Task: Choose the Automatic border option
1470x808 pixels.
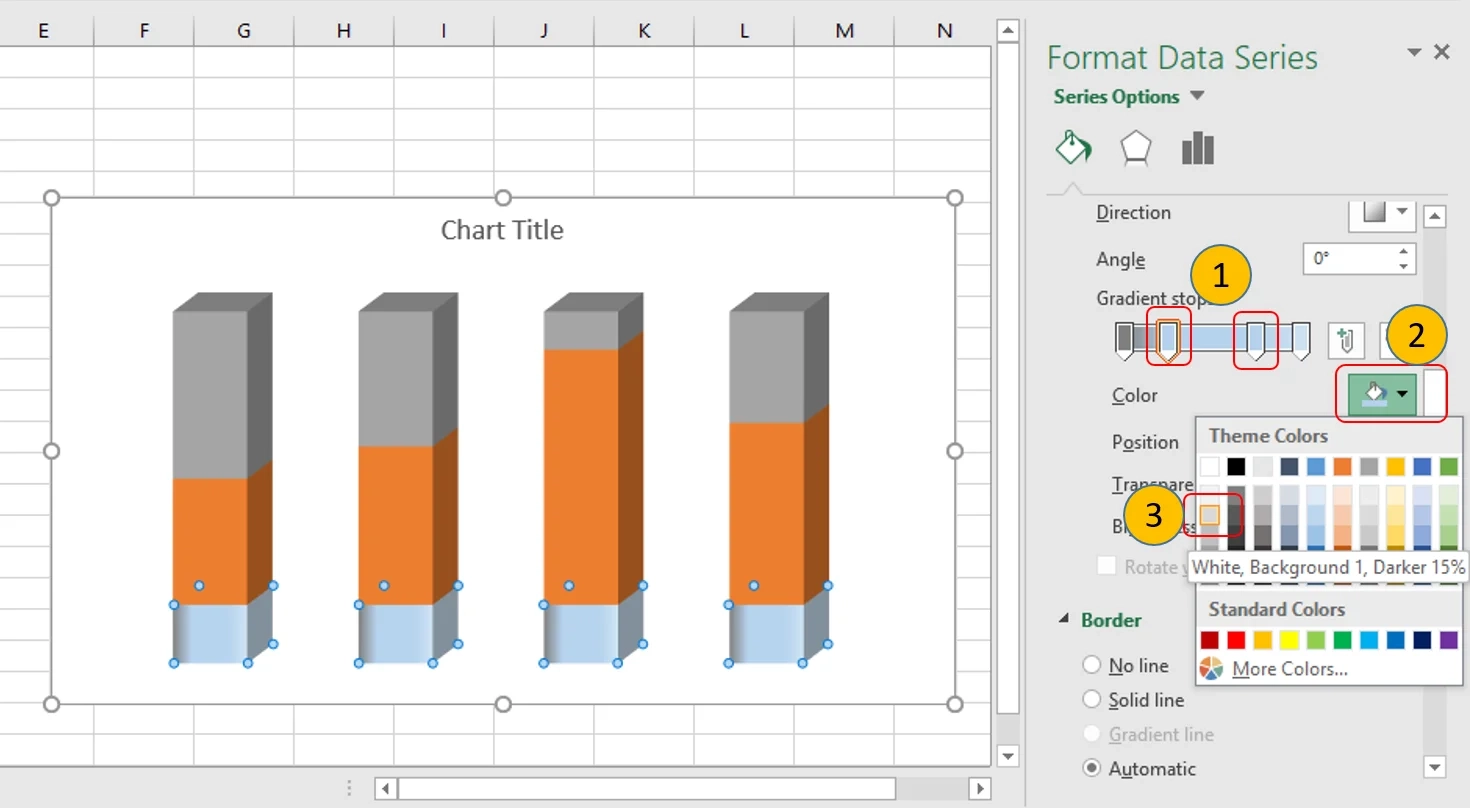Action: pos(1091,768)
